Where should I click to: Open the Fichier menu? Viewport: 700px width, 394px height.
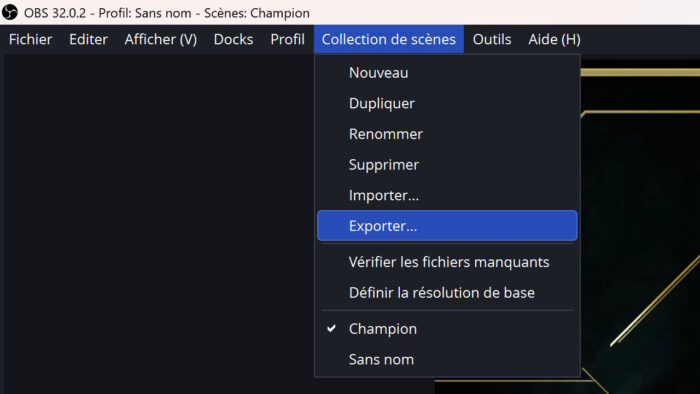(30, 39)
